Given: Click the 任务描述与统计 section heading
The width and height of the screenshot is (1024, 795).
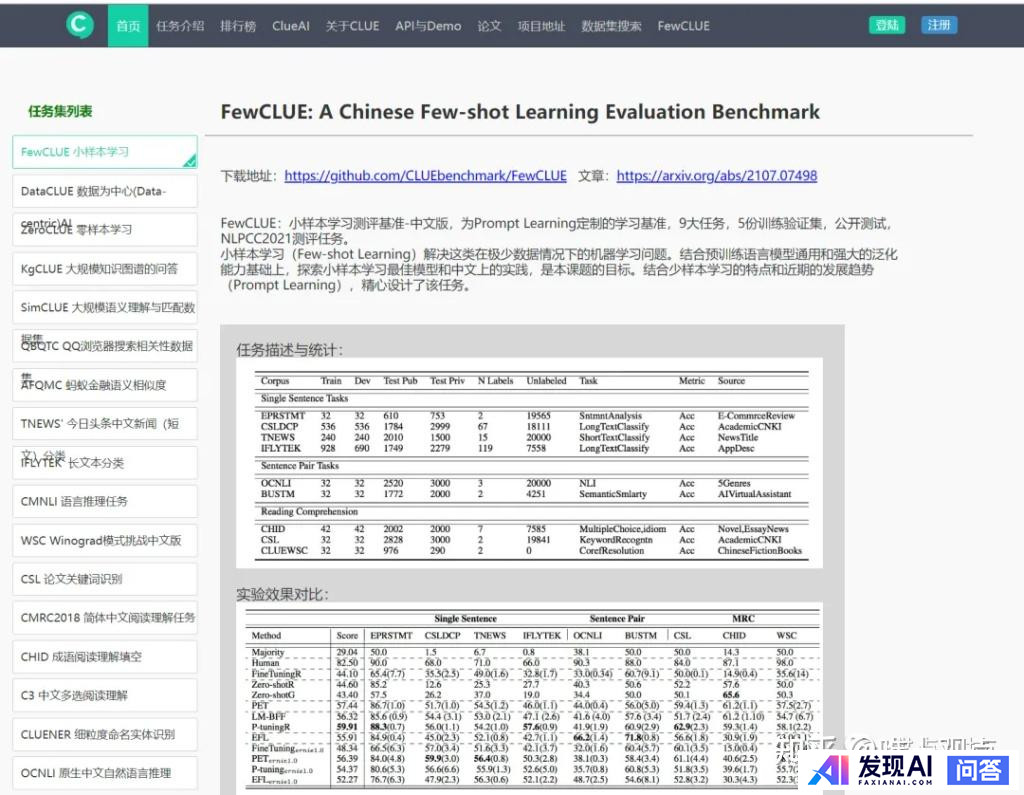Looking at the screenshot, I should (x=289, y=350).
